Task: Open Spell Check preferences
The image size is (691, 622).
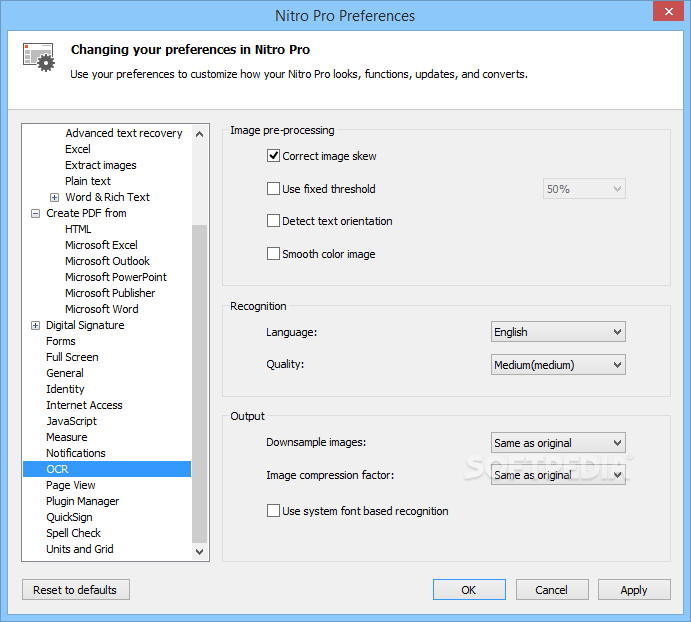Action: (73, 533)
